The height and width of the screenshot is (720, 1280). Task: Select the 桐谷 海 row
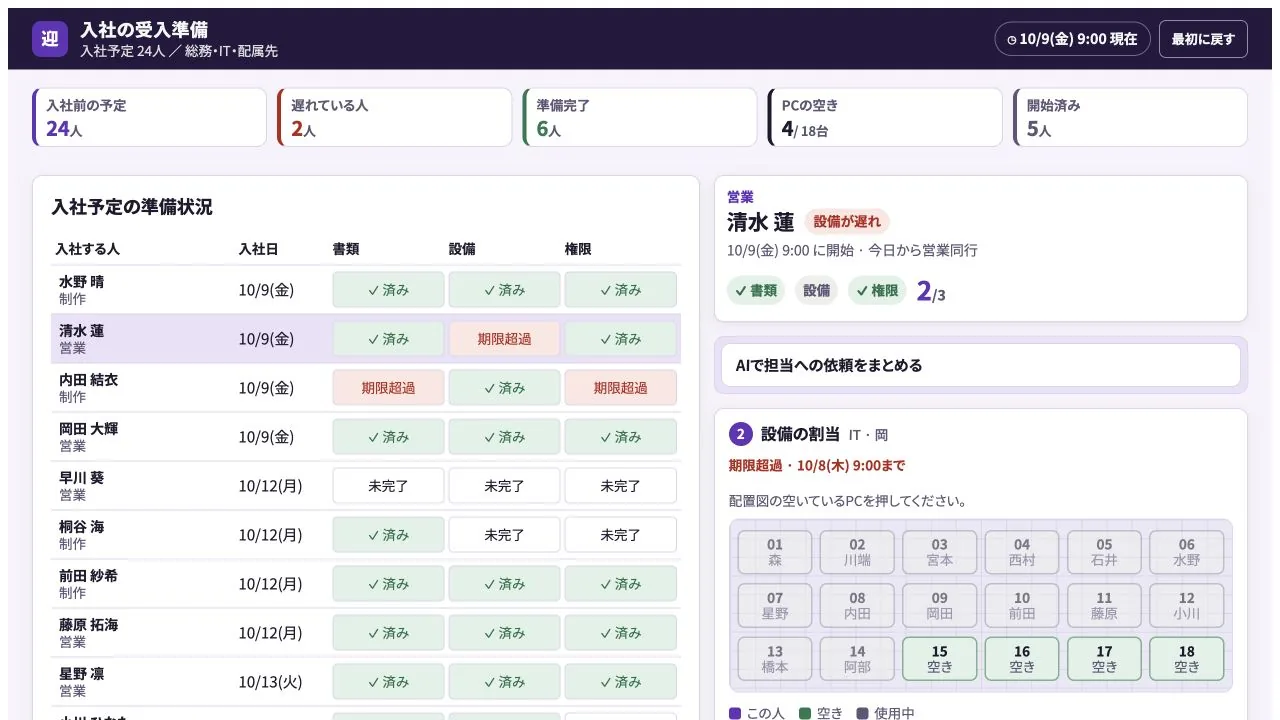tap(366, 535)
